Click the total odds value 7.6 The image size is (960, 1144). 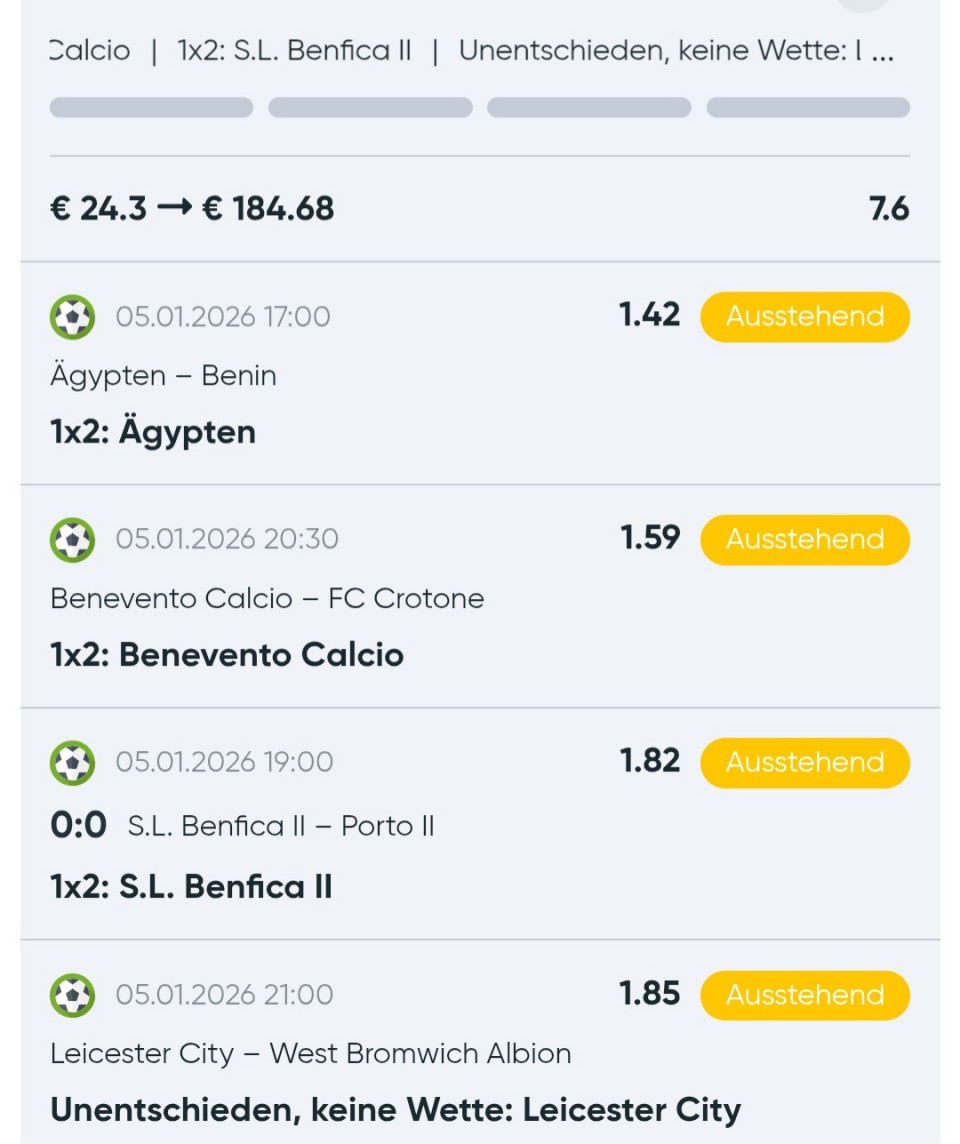[889, 209]
